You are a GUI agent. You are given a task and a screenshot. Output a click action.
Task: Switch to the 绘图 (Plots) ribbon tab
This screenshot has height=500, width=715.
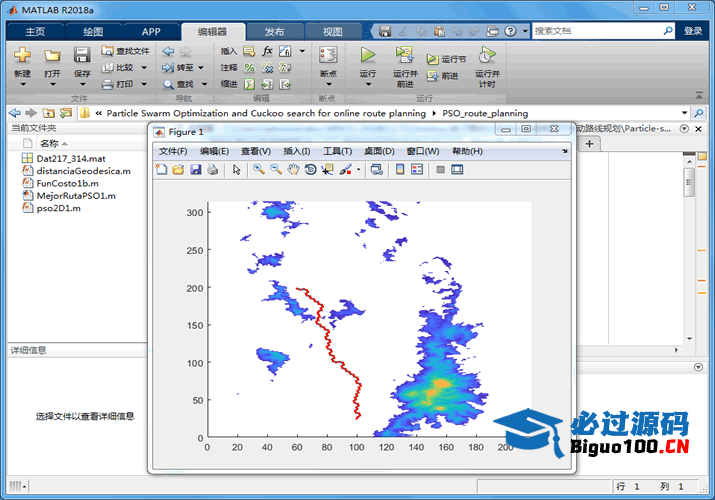[93, 31]
